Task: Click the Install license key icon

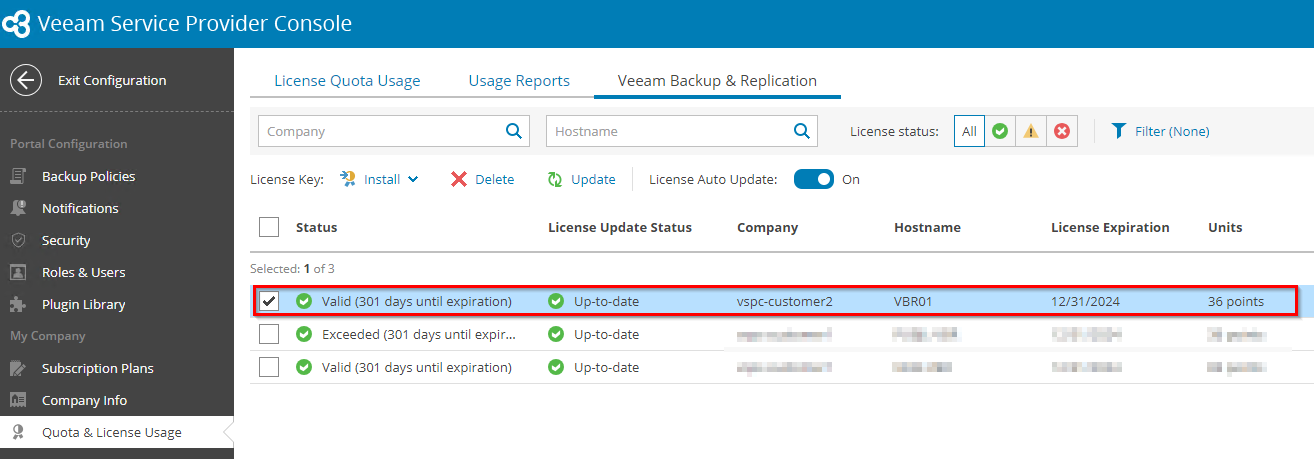Action: coord(348,179)
